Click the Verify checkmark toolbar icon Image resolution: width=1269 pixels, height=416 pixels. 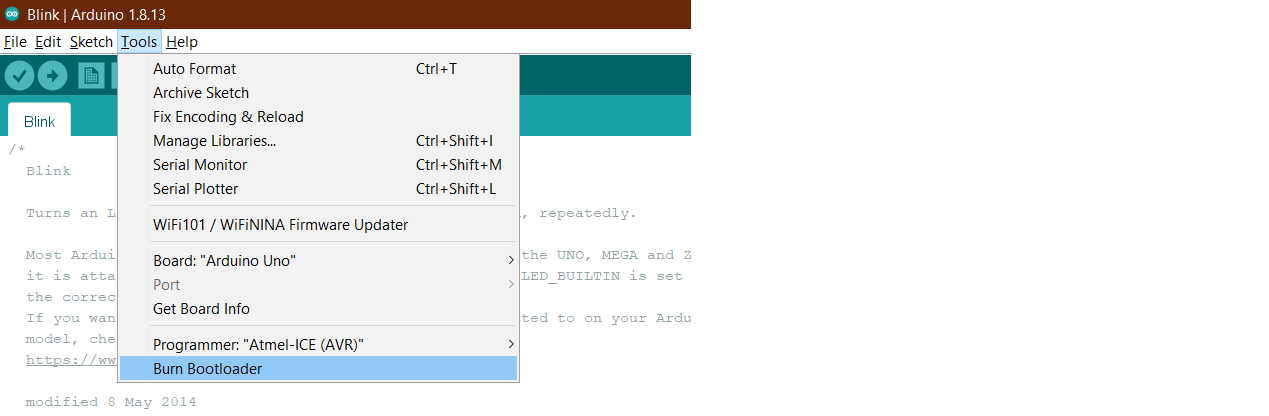pos(19,75)
